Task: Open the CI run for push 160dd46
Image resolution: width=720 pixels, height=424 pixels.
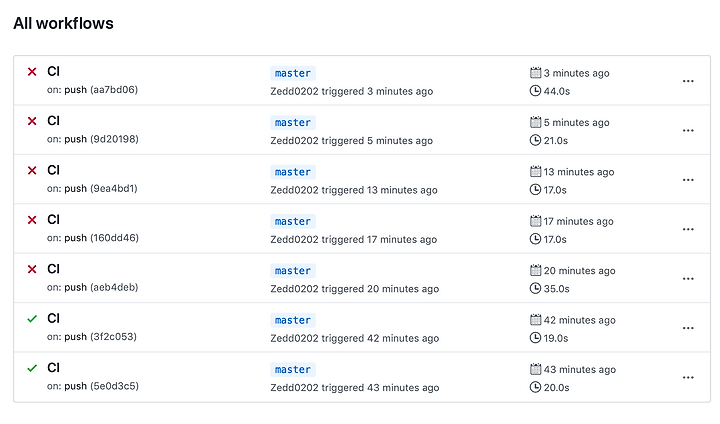Action: click(x=53, y=220)
